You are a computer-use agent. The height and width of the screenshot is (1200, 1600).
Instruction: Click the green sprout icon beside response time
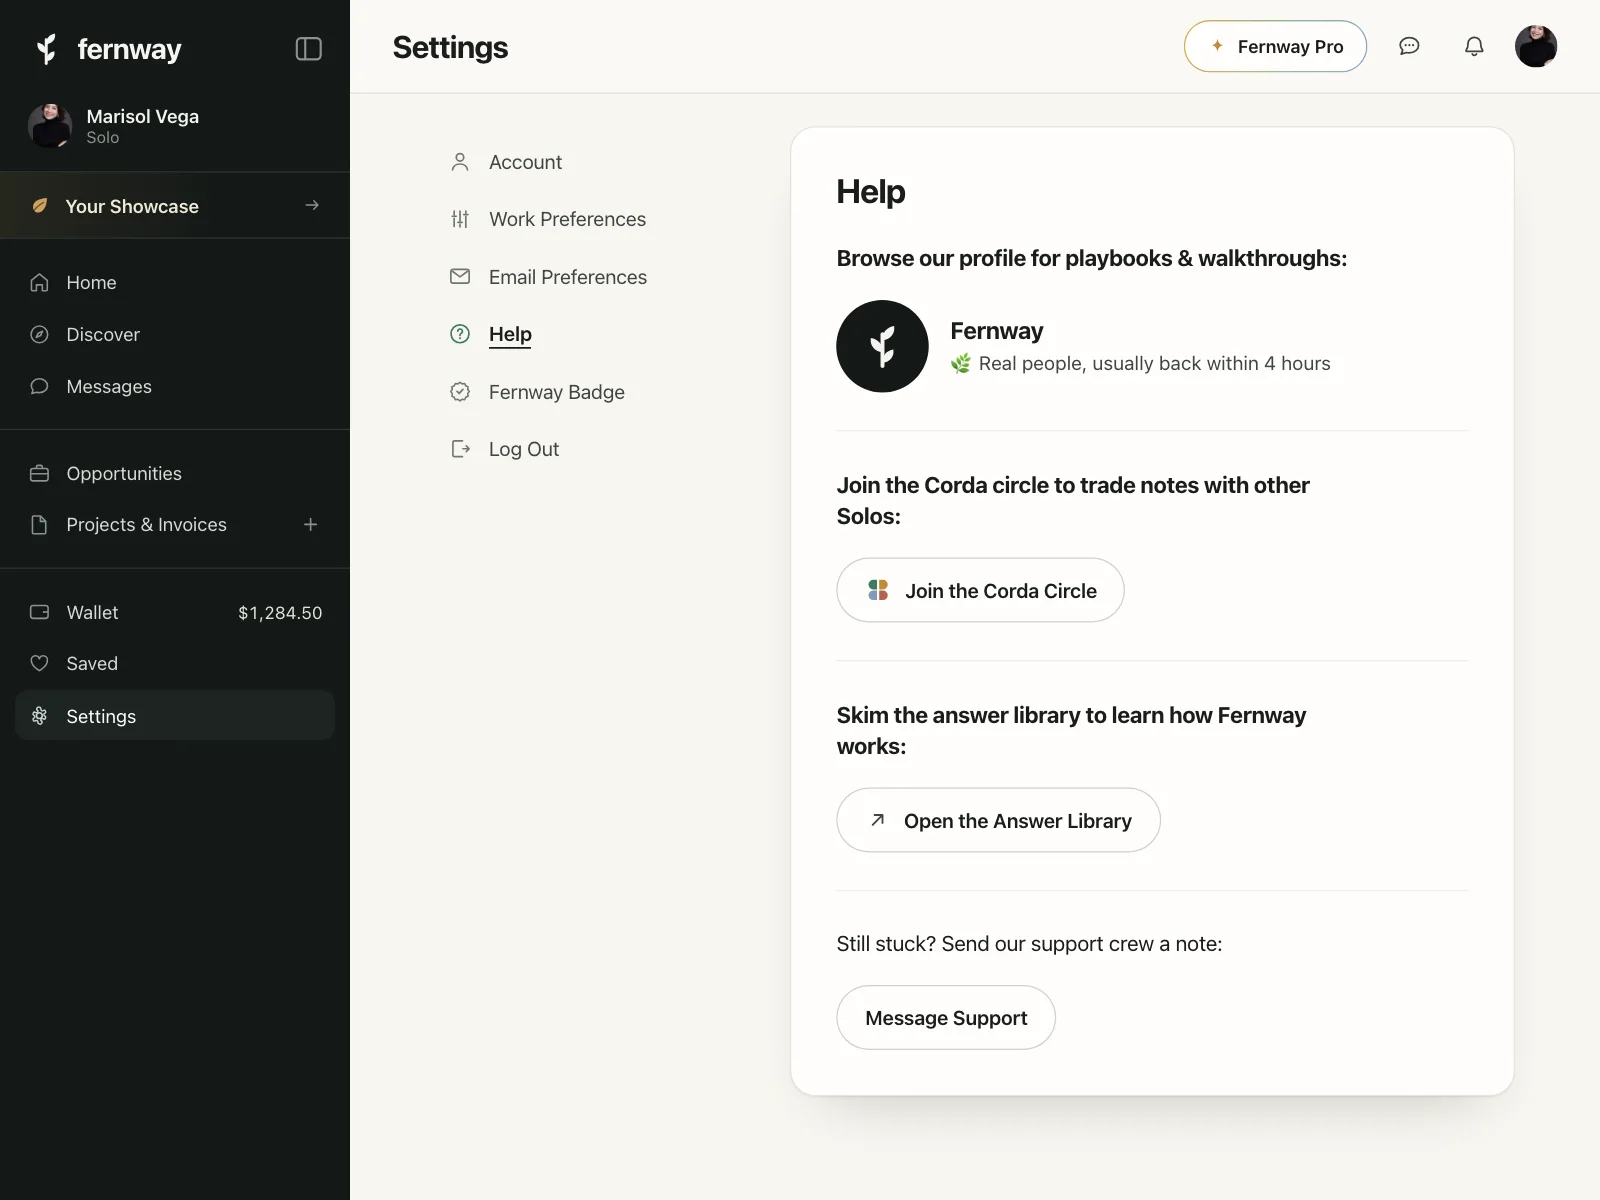[x=961, y=364]
